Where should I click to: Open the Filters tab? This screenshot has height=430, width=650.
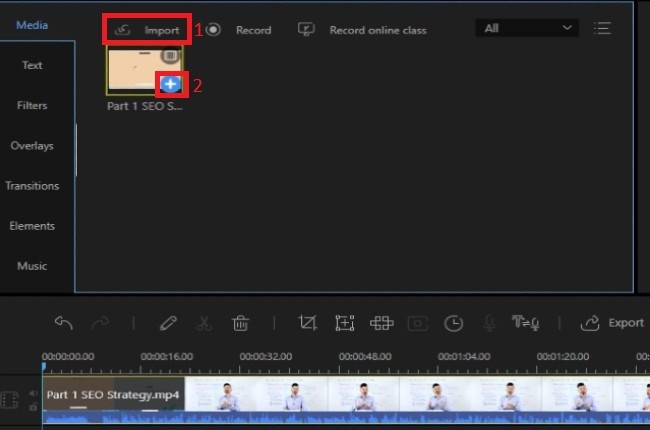coord(32,105)
